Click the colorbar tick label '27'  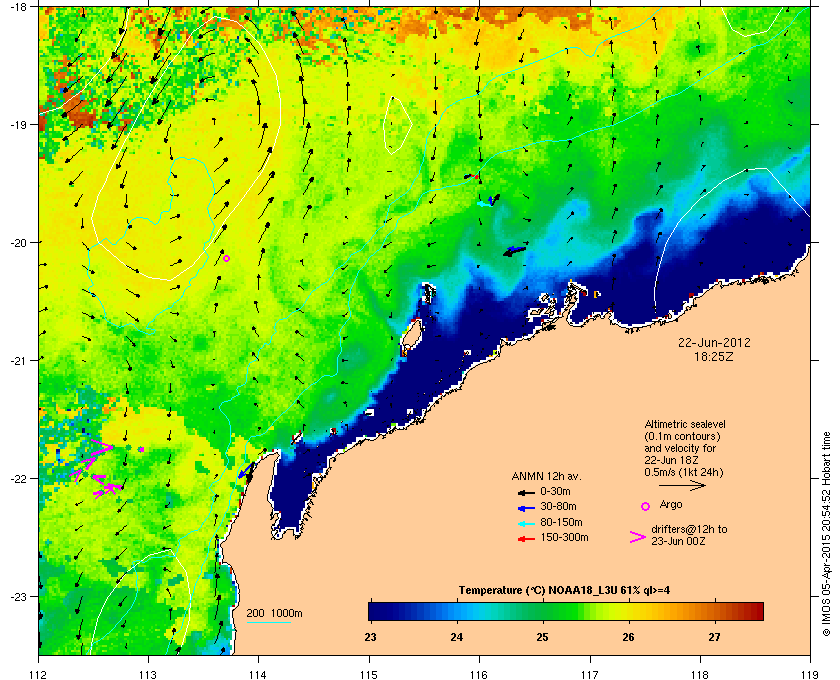715,637
